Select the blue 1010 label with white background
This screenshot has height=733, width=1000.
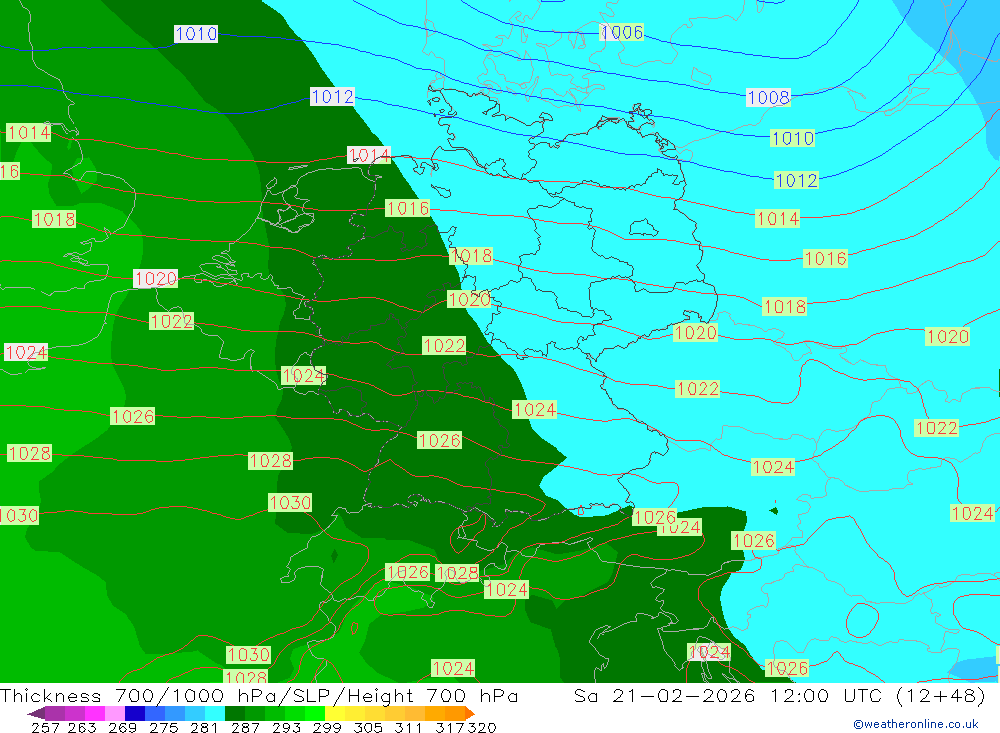(x=196, y=34)
